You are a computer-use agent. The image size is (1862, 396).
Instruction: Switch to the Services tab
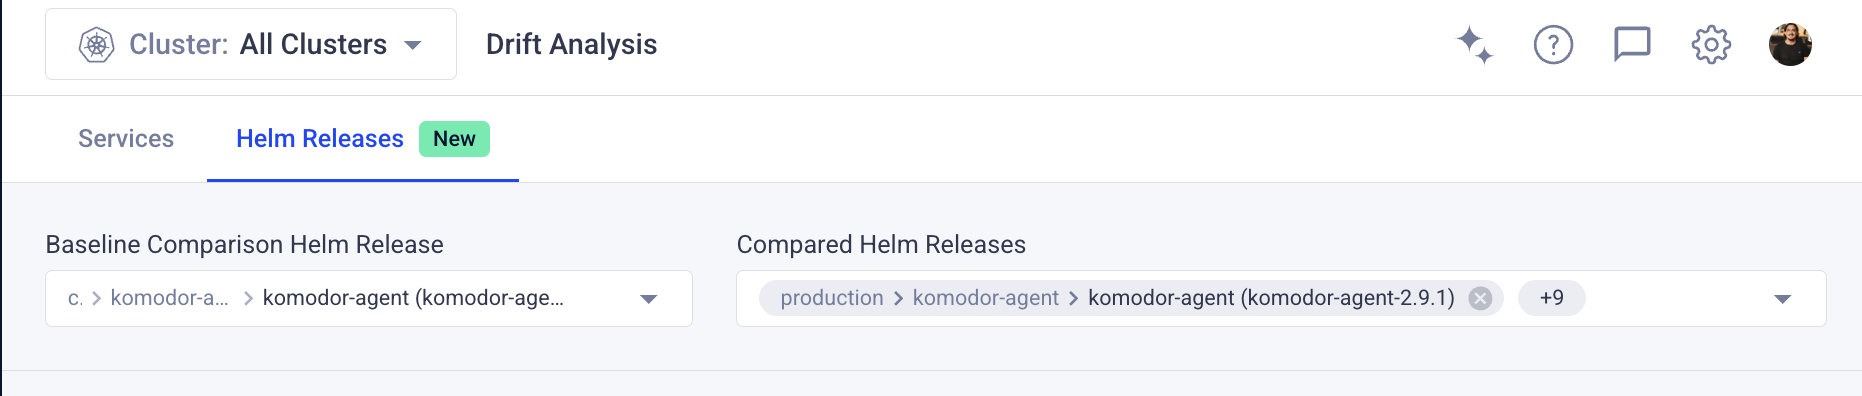pos(126,139)
